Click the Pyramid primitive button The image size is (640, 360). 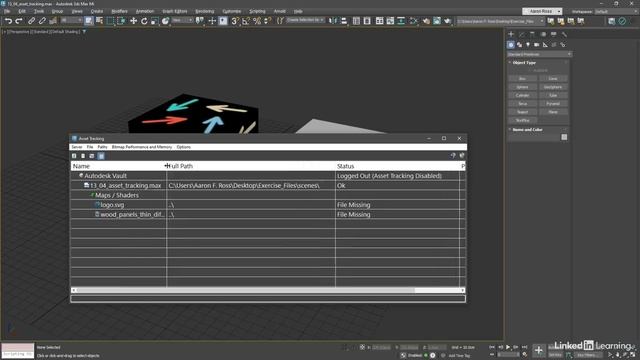coord(553,104)
